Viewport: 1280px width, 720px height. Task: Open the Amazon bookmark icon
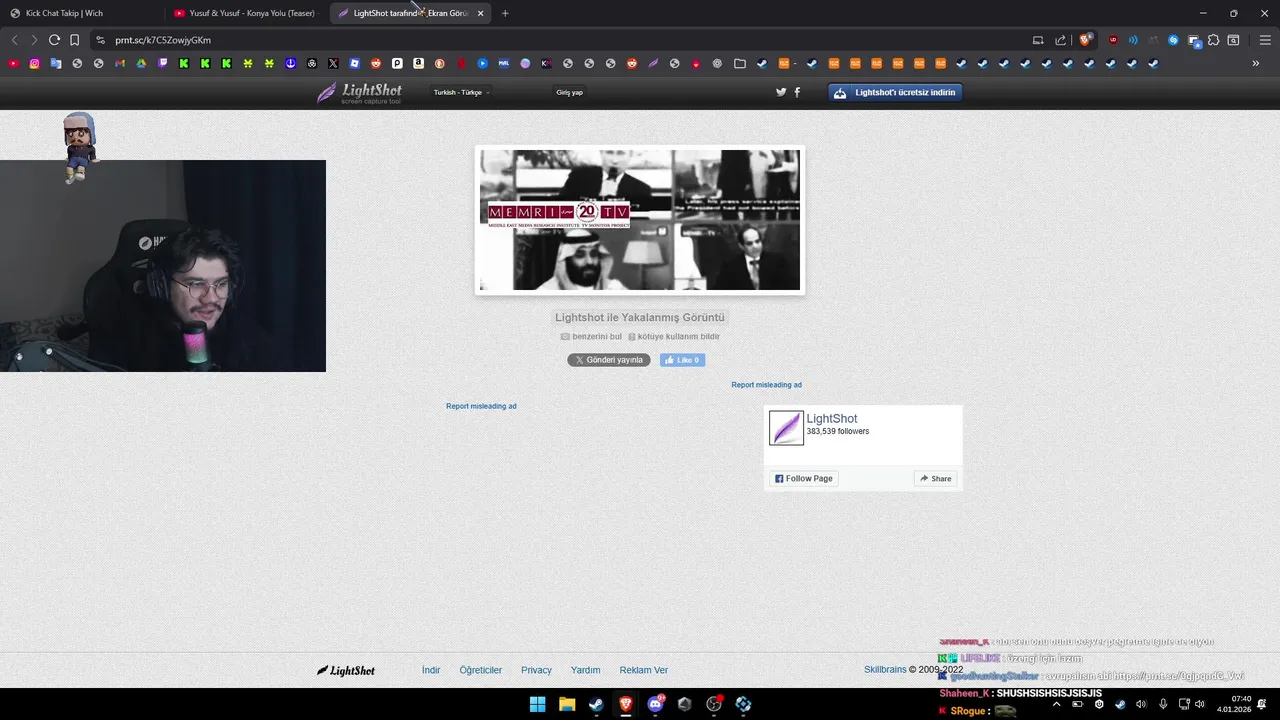pyautogui.click(x=418, y=63)
